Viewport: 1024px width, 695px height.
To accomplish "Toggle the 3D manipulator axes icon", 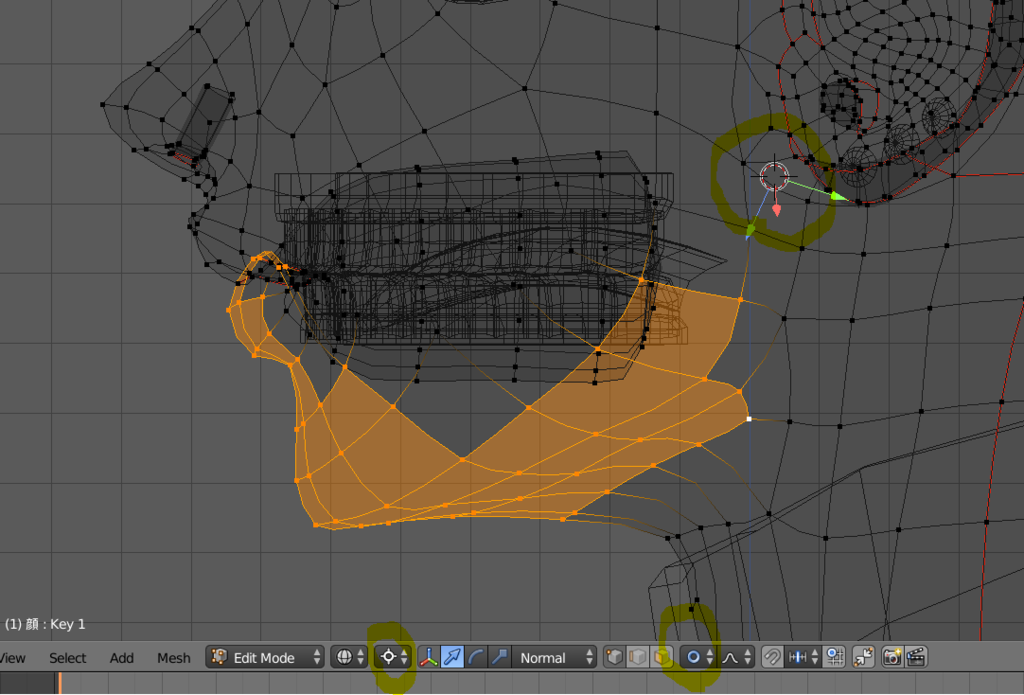I will (428, 657).
